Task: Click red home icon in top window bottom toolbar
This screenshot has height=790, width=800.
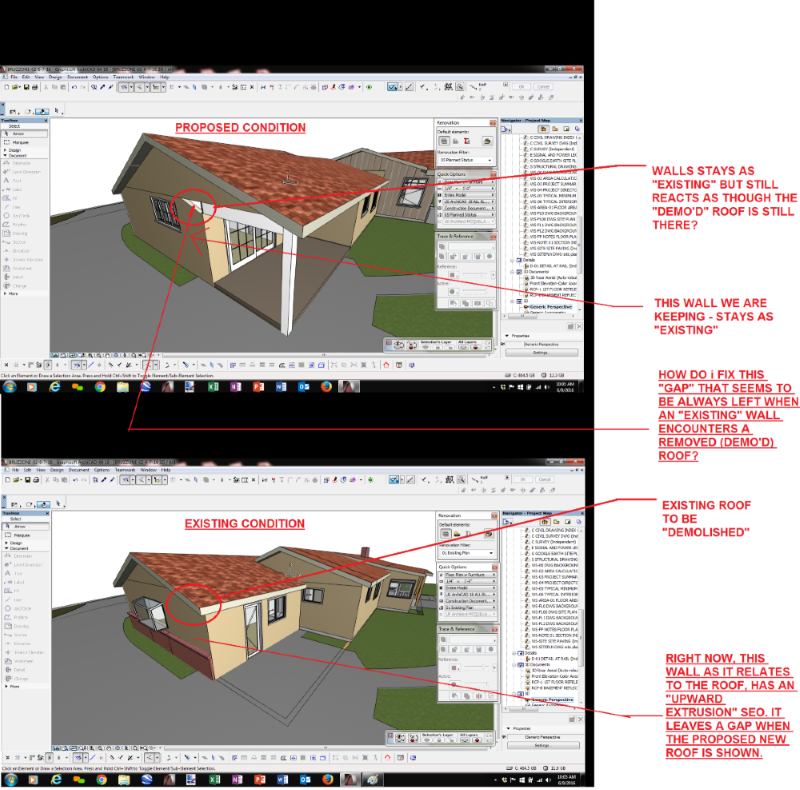Action: pyautogui.click(x=386, y=365)
